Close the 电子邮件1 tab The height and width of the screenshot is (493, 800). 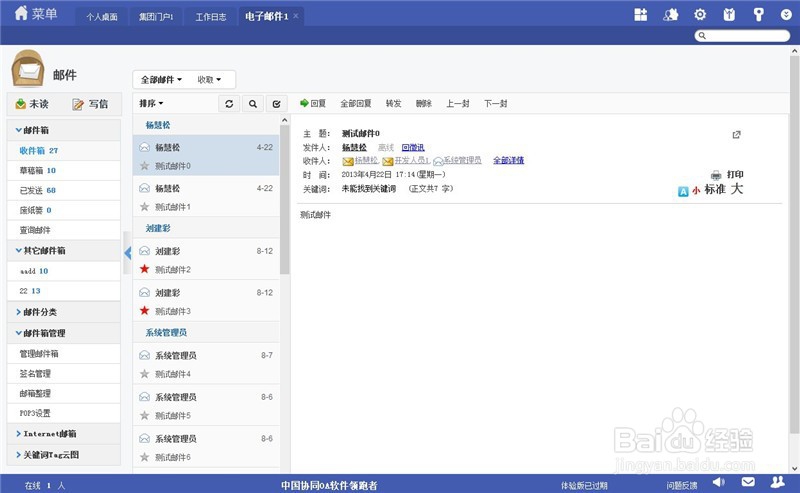coord(295,16)
